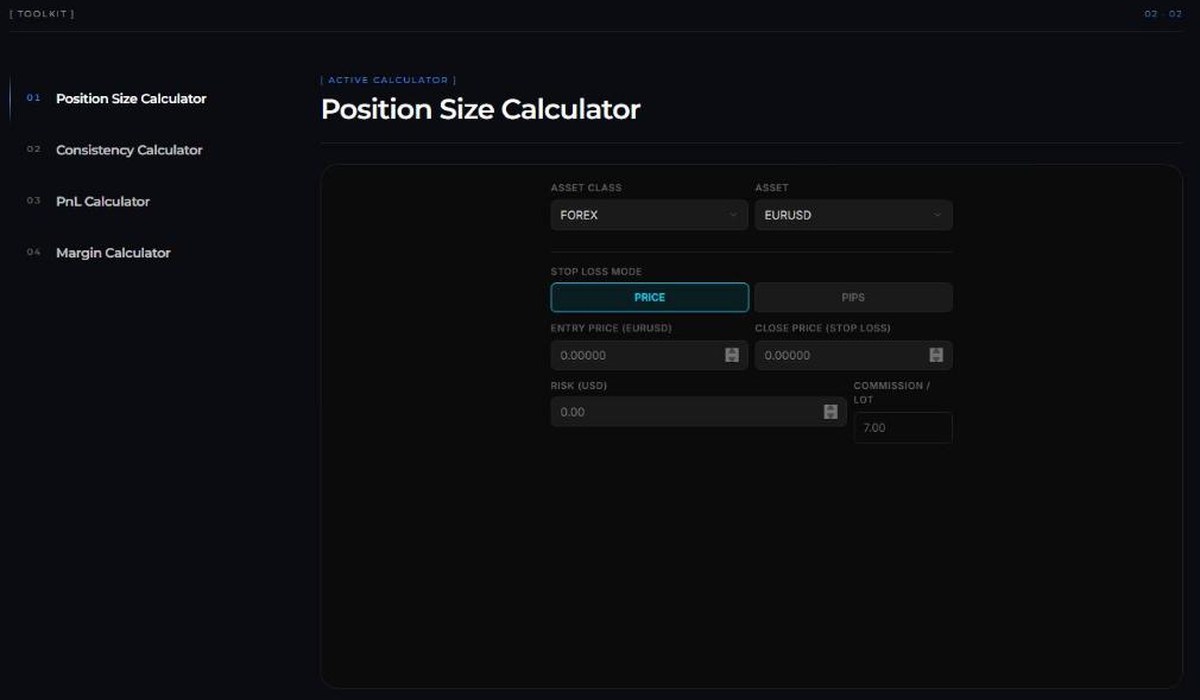Click the Commission / Lot field showing 7.00
The image size is (1200, 700).
[903, 428]
